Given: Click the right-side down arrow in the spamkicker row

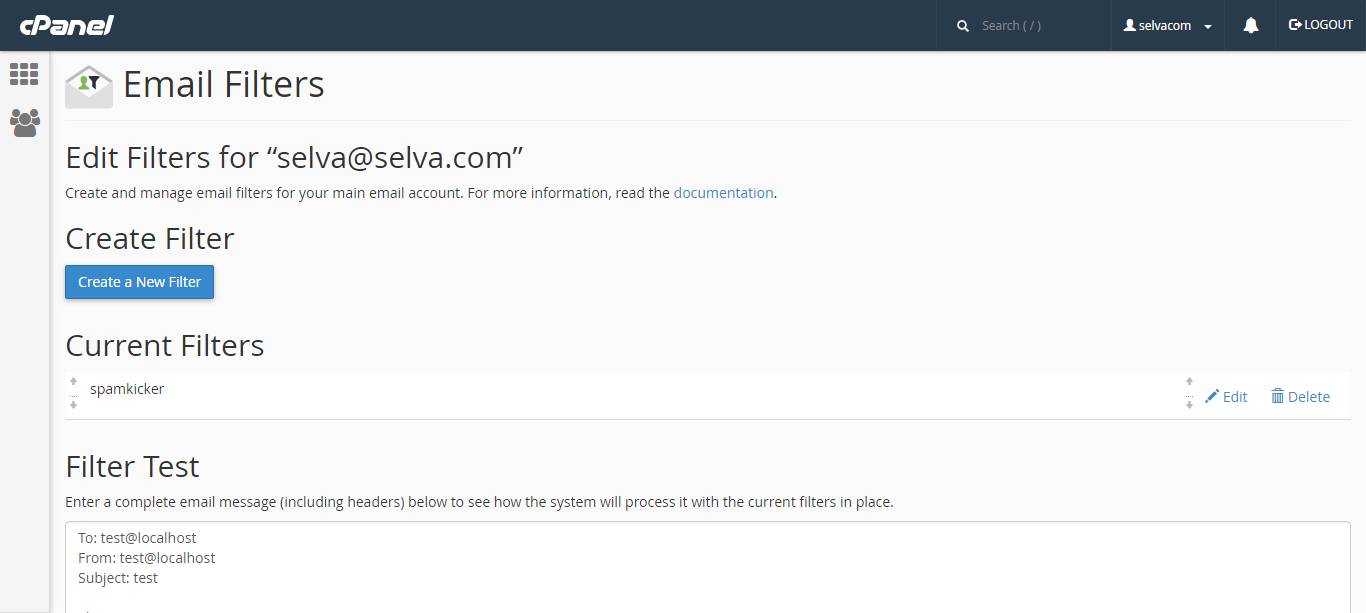Looking at the screenshot, I should point(1189,405).
